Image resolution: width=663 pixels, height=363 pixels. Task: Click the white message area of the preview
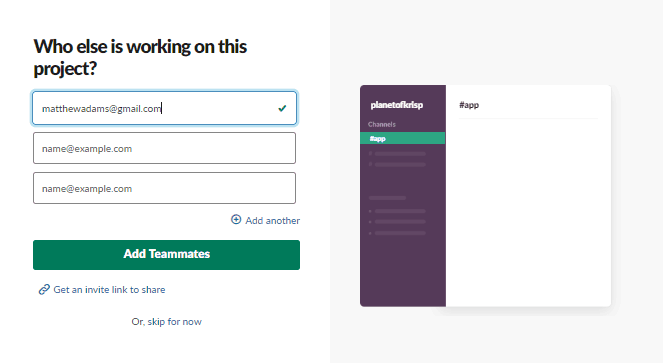coord(528,212)
